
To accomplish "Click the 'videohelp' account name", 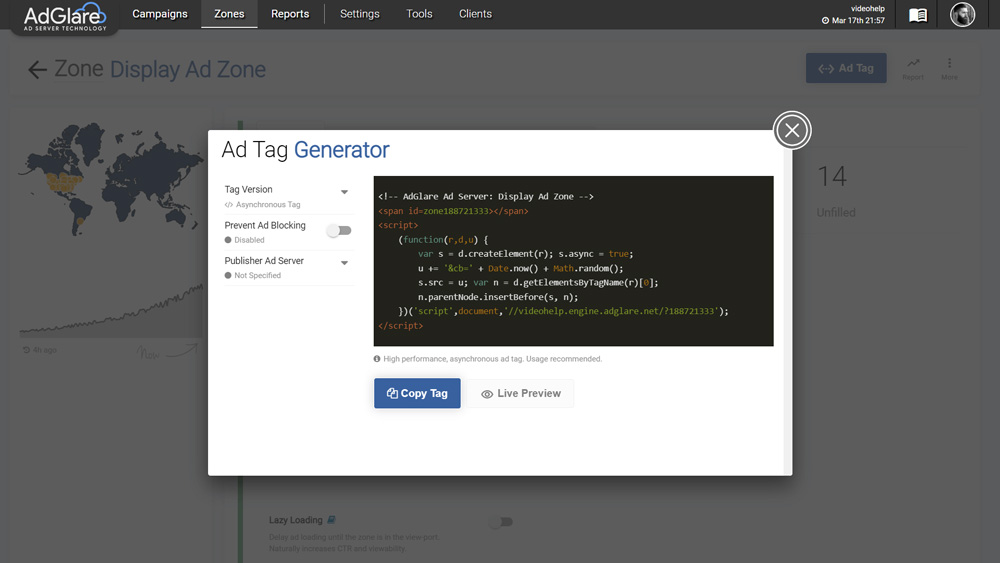I will 867,9.
